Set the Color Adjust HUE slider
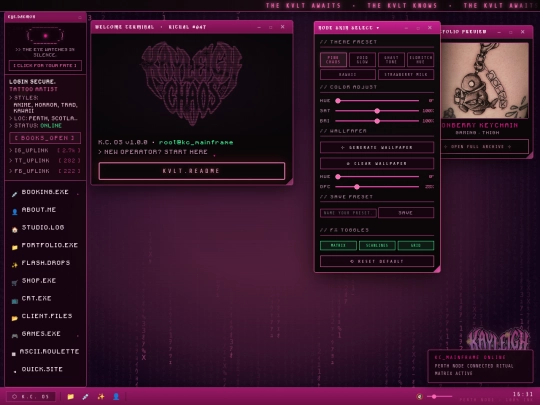This screenshot has height=405, width=540. pos(377,101)
